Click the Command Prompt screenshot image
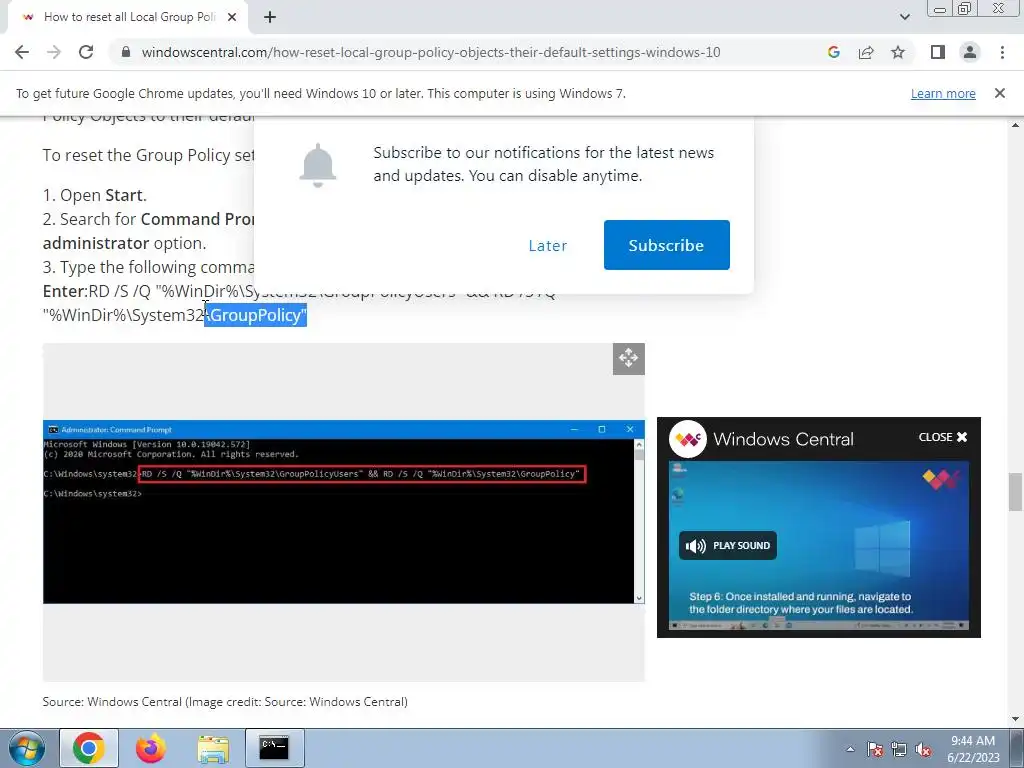Image resolution: width=1024 pixels, height=768 pixels. point(344,512)
